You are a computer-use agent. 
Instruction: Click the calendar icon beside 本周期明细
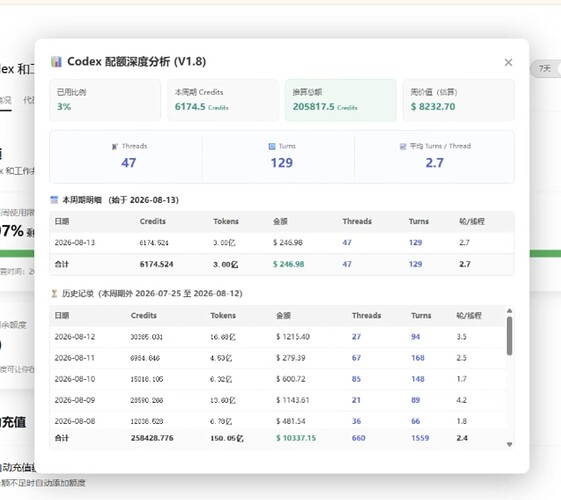tap(54, 200)
